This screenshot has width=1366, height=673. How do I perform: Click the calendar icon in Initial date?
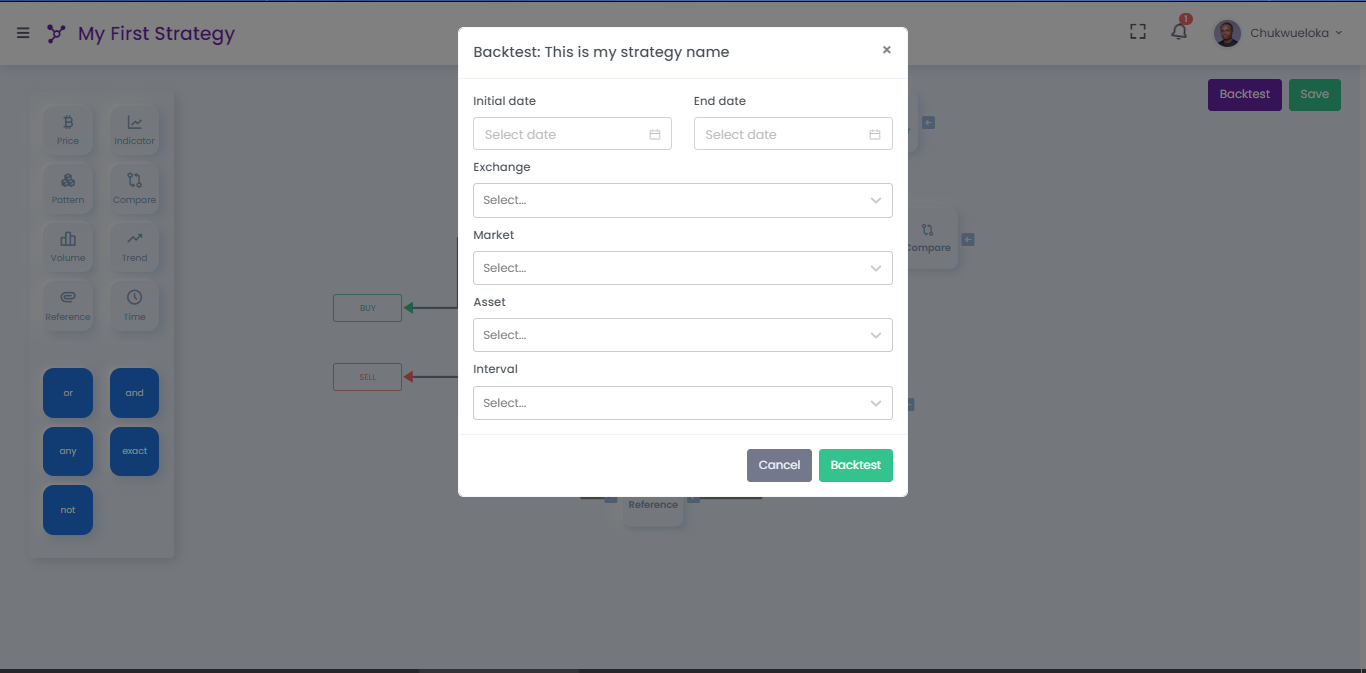tap(655, 134)
